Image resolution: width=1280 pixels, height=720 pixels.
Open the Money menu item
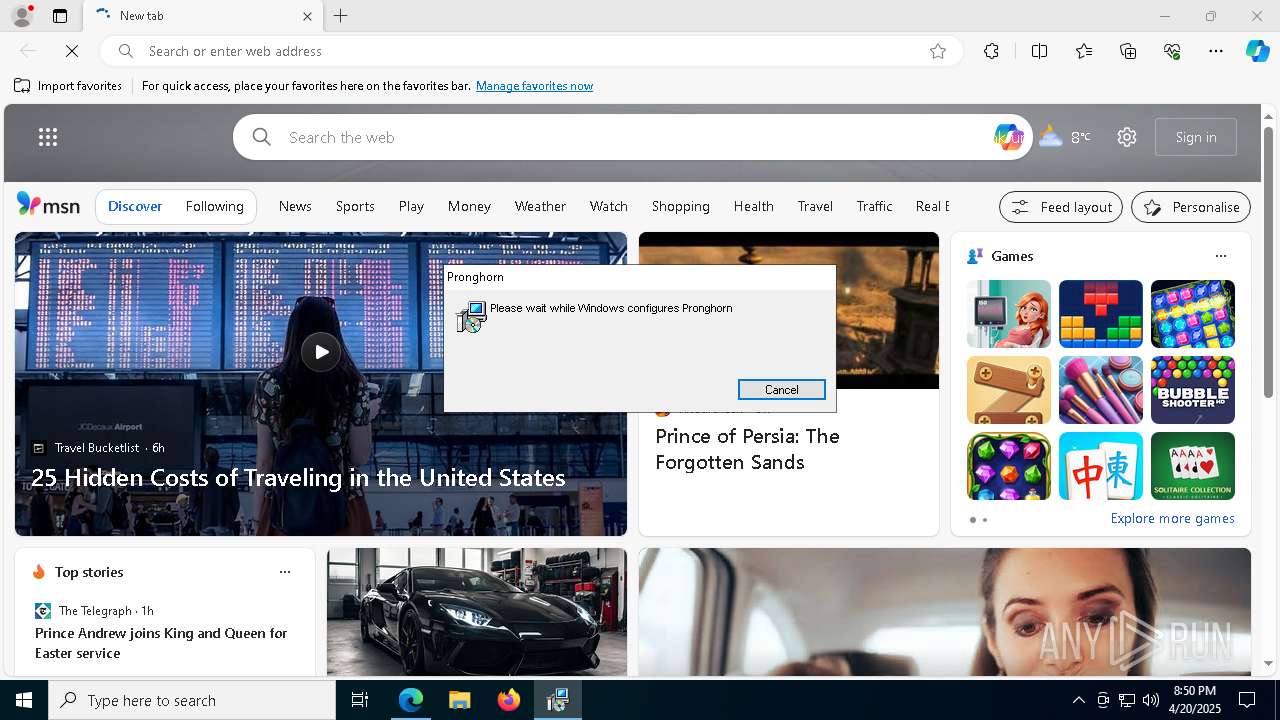point(469,206)
